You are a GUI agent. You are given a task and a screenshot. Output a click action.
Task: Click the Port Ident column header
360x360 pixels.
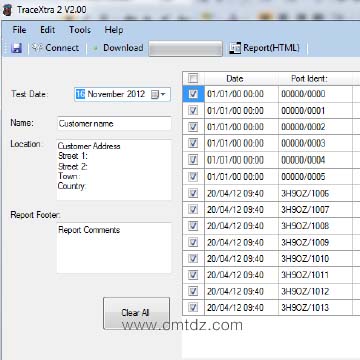(x=315, y=79)
